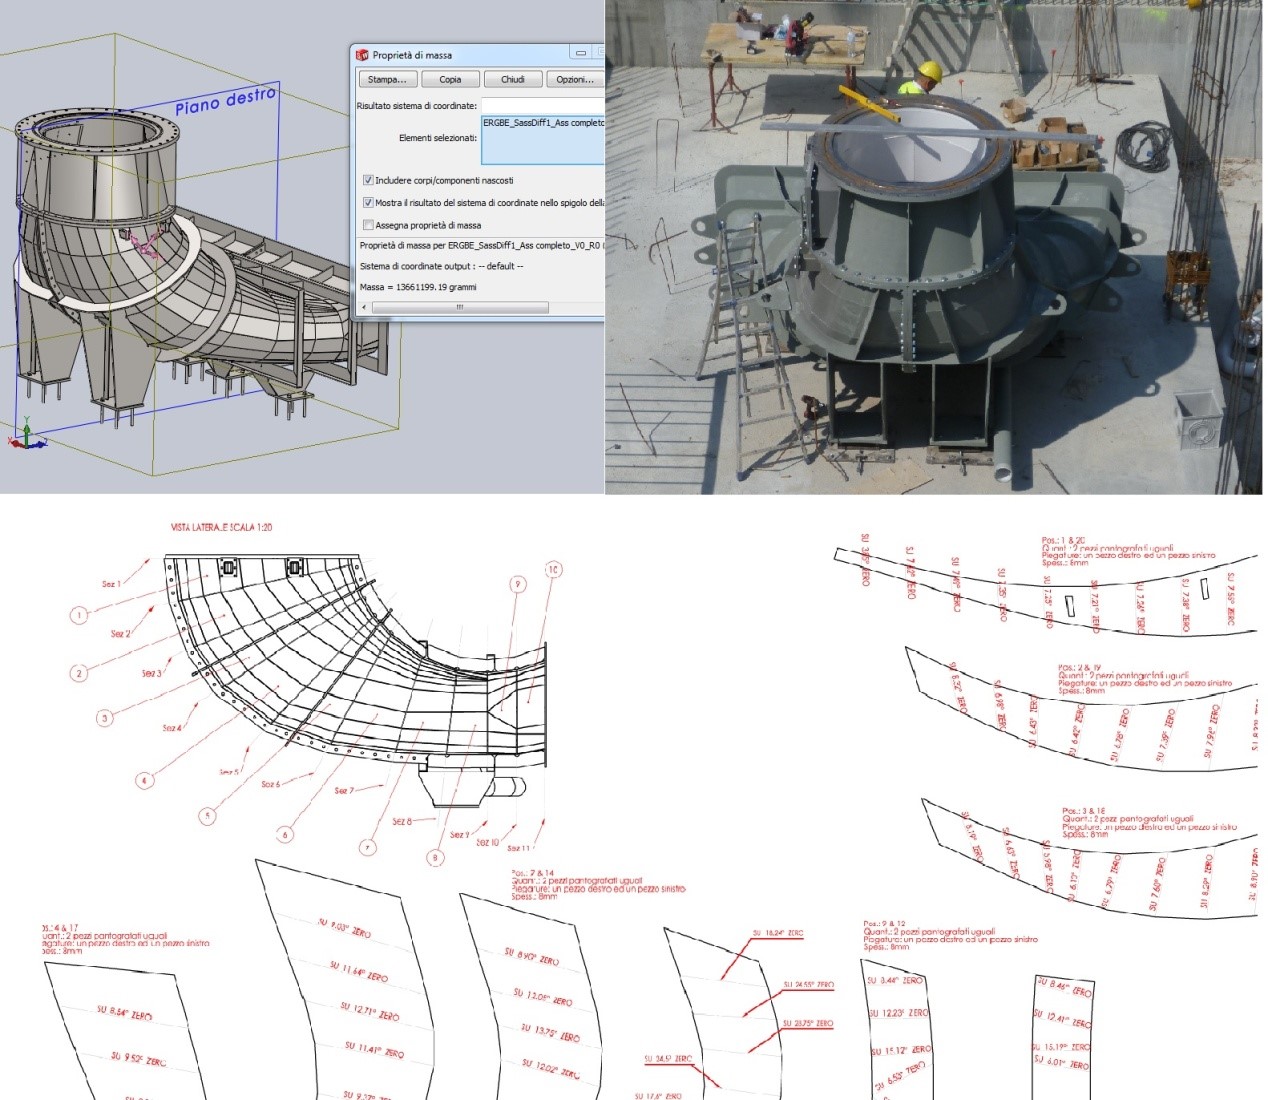This screenshot has width=1268, height=1100.
Task: Enable Assegna proprietà di massa checkbox
Action: 368,225
